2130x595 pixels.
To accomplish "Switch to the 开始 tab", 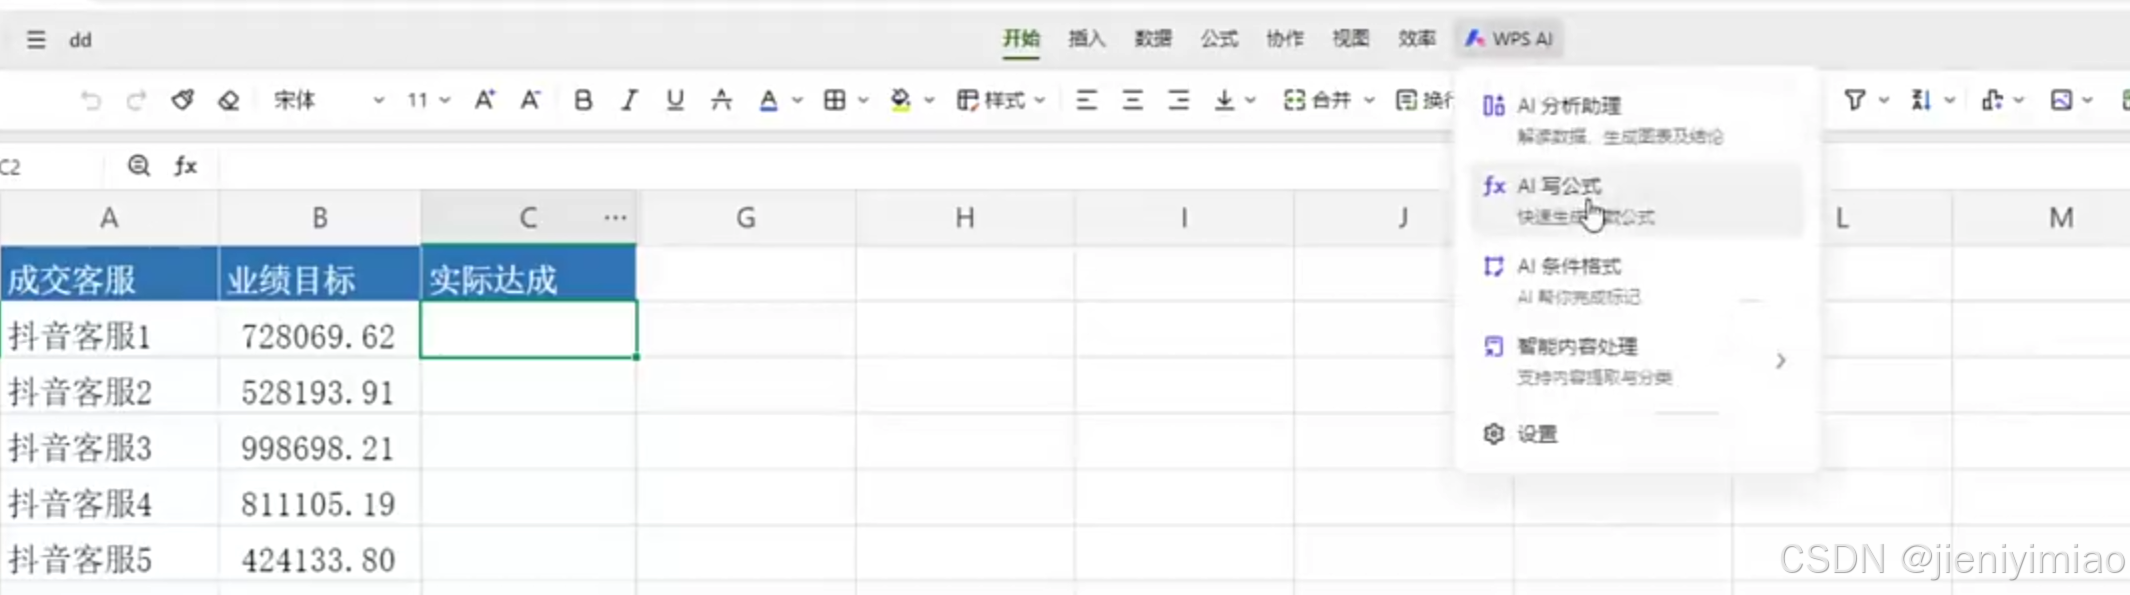I will (1021, 39).
